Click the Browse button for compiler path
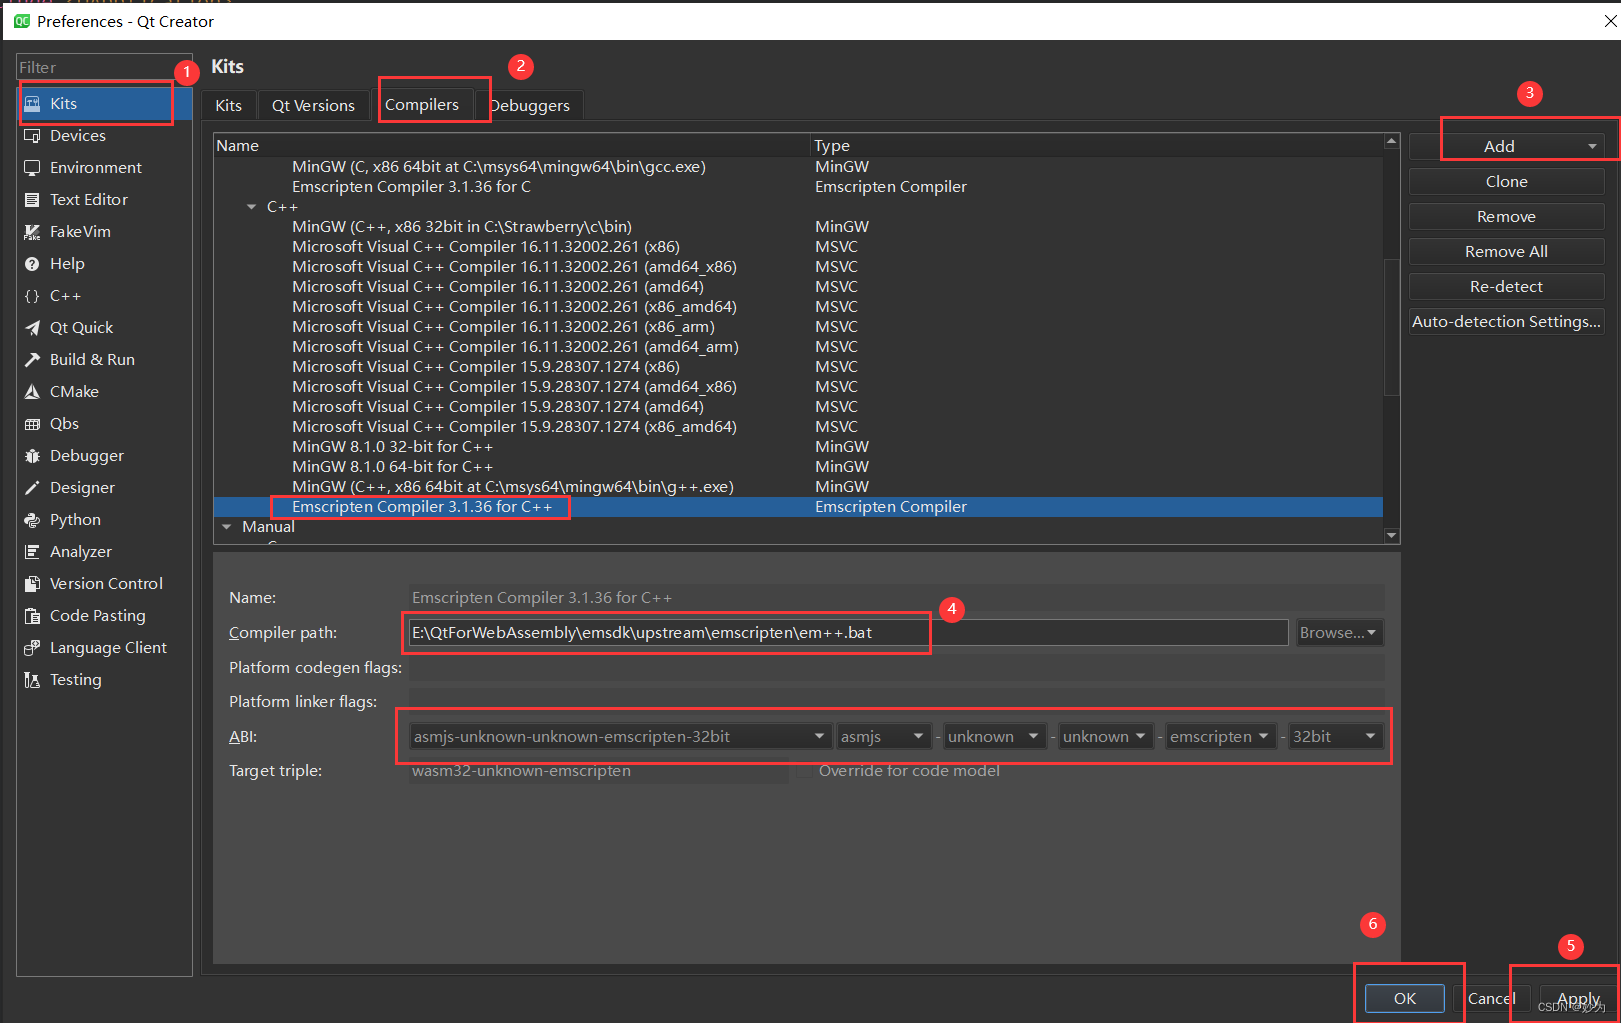This screenshot has height=1023, width=1621. click(1338, 632)
